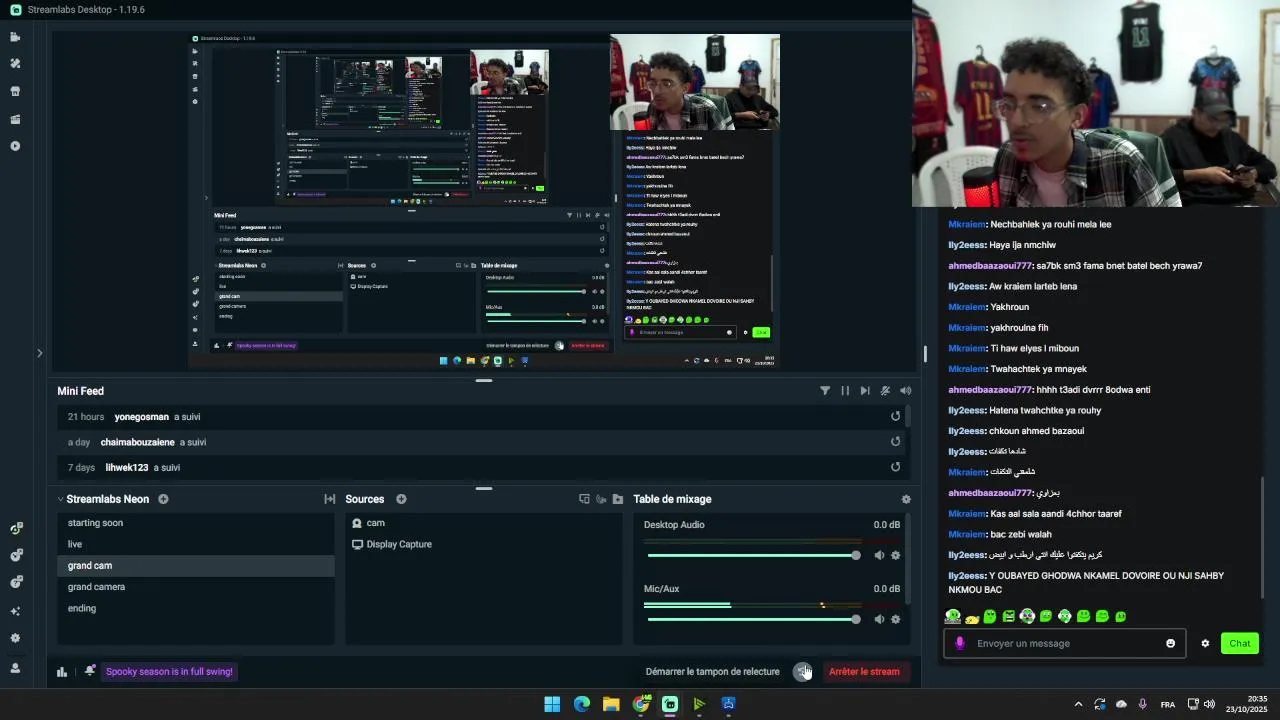
Task: Click the webcam preview thumbnail
Action: tap(1096, 103)
